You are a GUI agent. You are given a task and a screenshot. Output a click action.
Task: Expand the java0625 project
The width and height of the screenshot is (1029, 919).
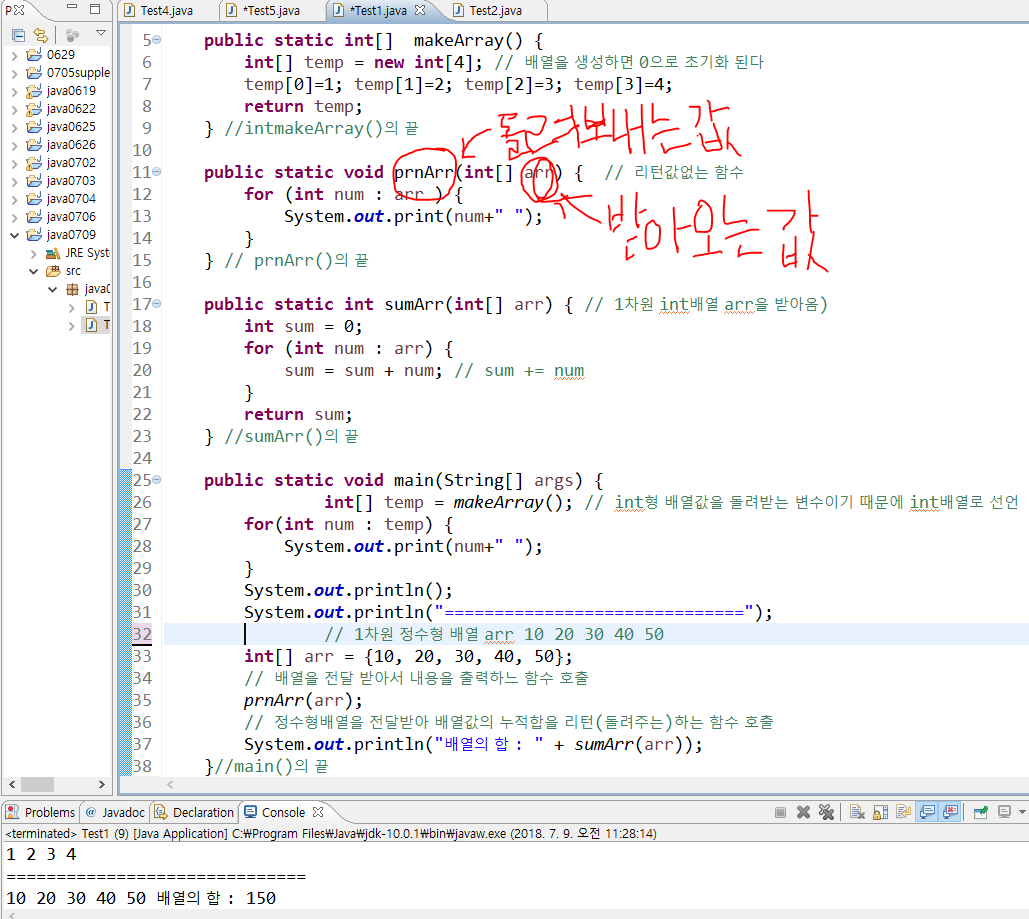coord(14,127)
